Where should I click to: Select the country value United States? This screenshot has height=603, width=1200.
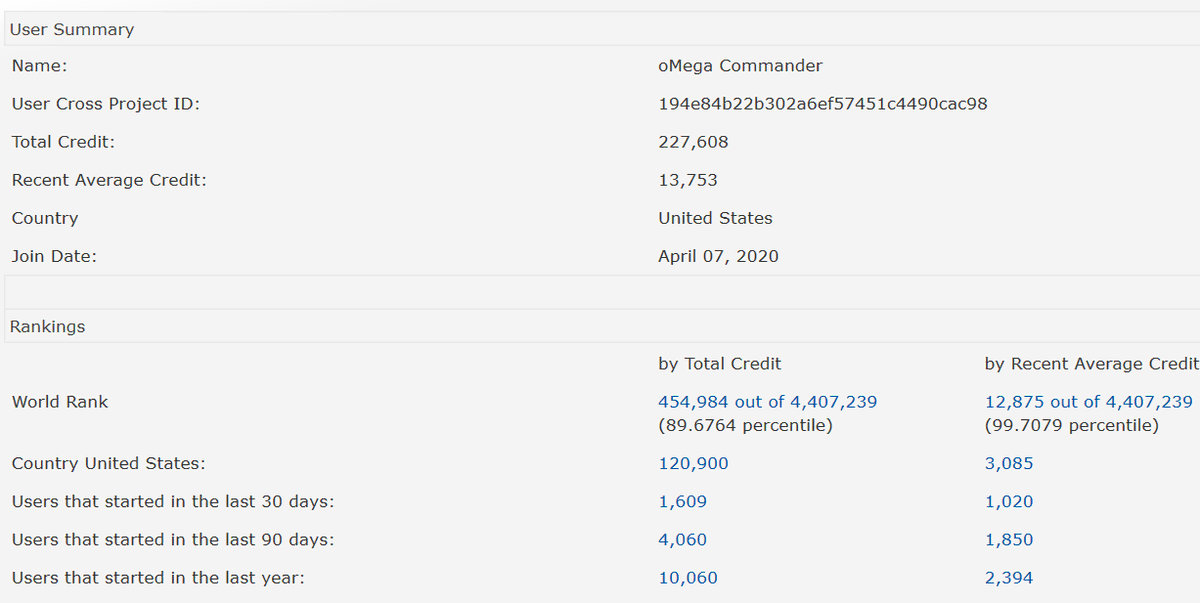(715, 218)
